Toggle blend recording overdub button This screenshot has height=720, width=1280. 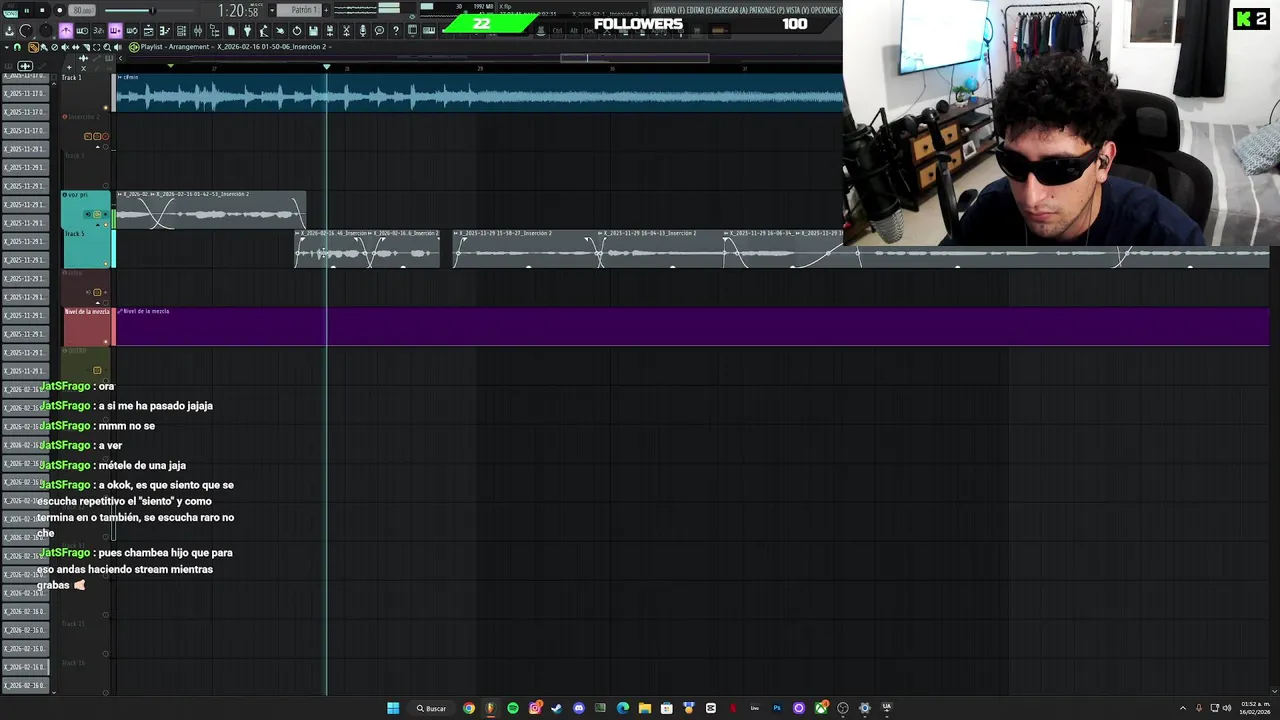pos(115,31)
